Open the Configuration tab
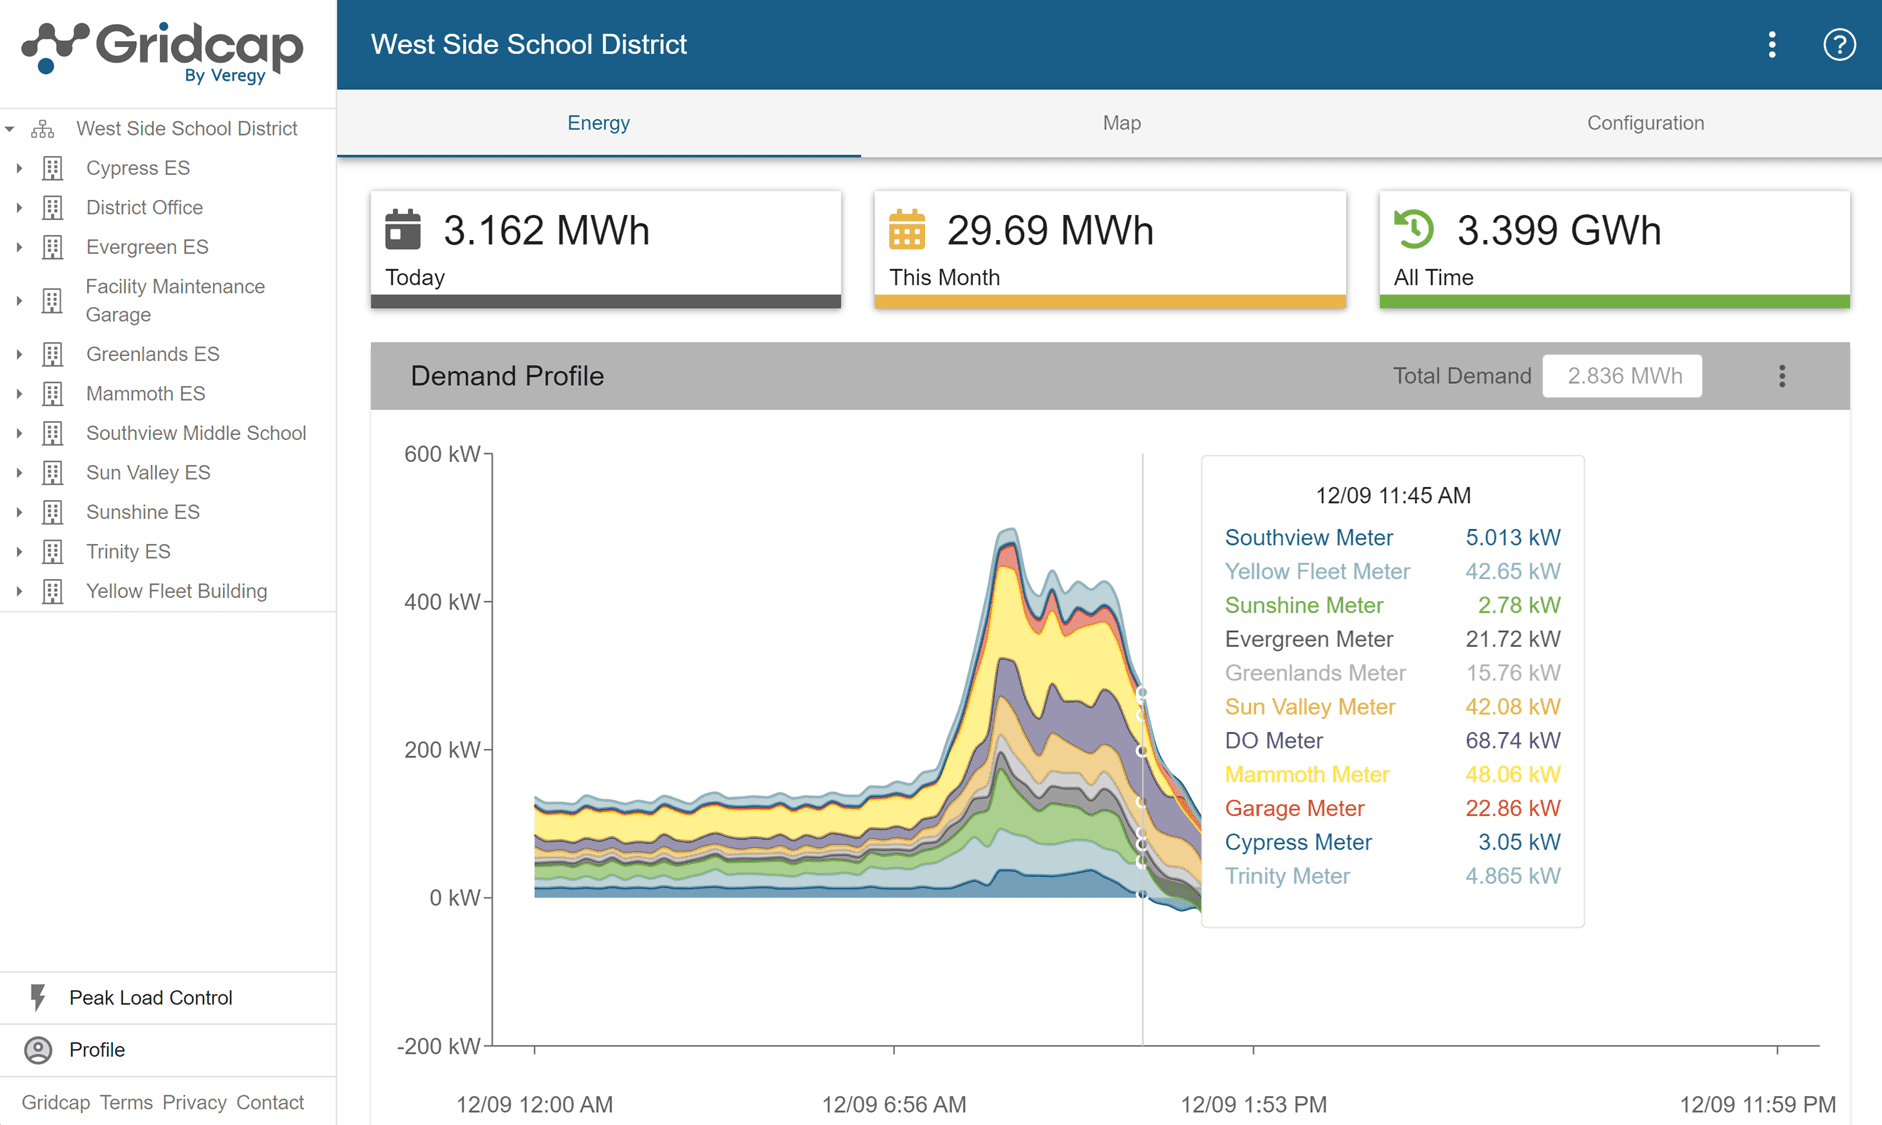This screenshot has width=1882, height=1125. [x=1645, y=123]
